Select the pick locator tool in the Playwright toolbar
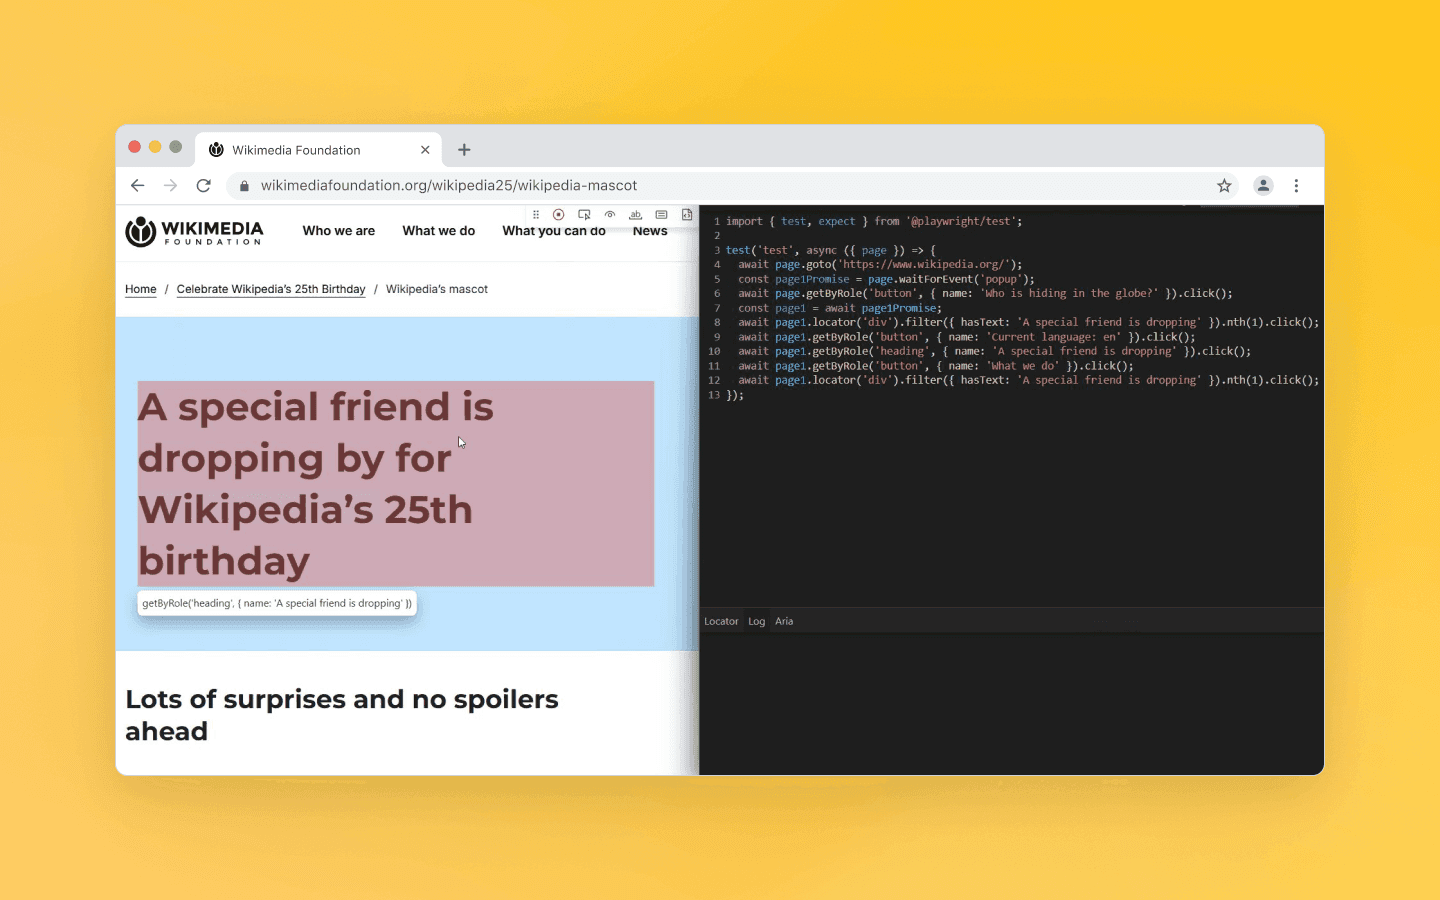 [x=585, y=214]
